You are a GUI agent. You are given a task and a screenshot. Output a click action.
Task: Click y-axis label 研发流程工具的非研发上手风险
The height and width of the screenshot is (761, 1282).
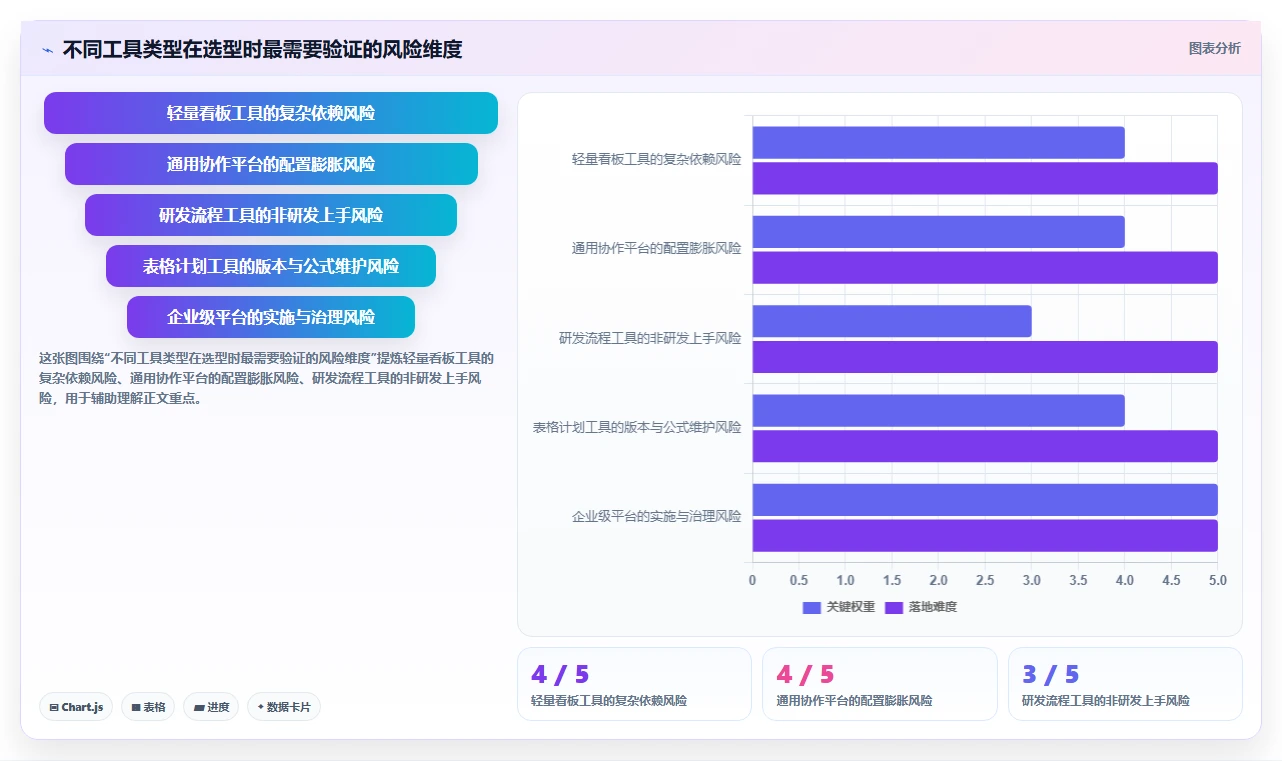click(x=650, y=338)
